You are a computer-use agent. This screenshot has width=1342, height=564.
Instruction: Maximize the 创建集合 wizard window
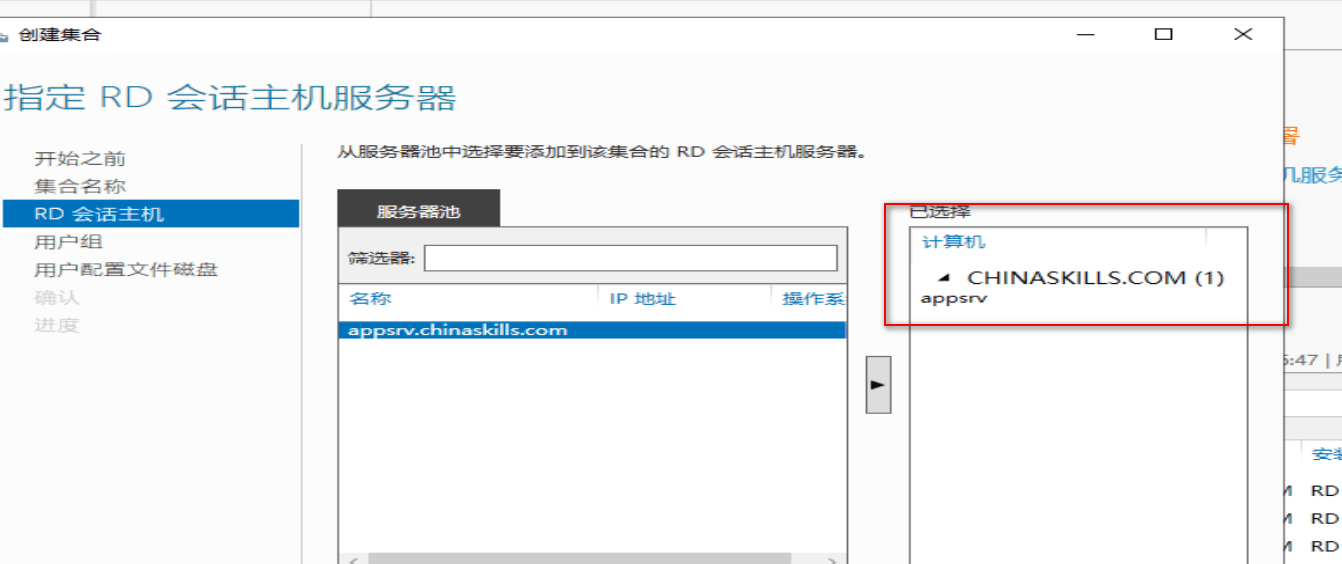(x=1163, y=34)
